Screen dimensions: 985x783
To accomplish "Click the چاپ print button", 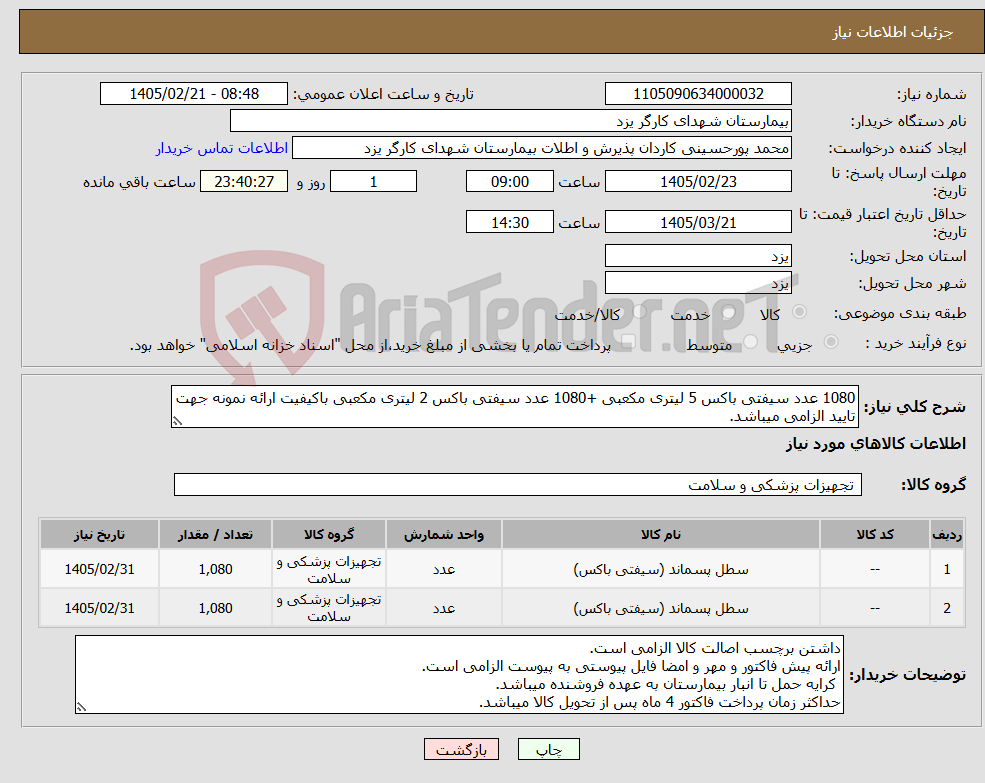I will pos(548,749).
